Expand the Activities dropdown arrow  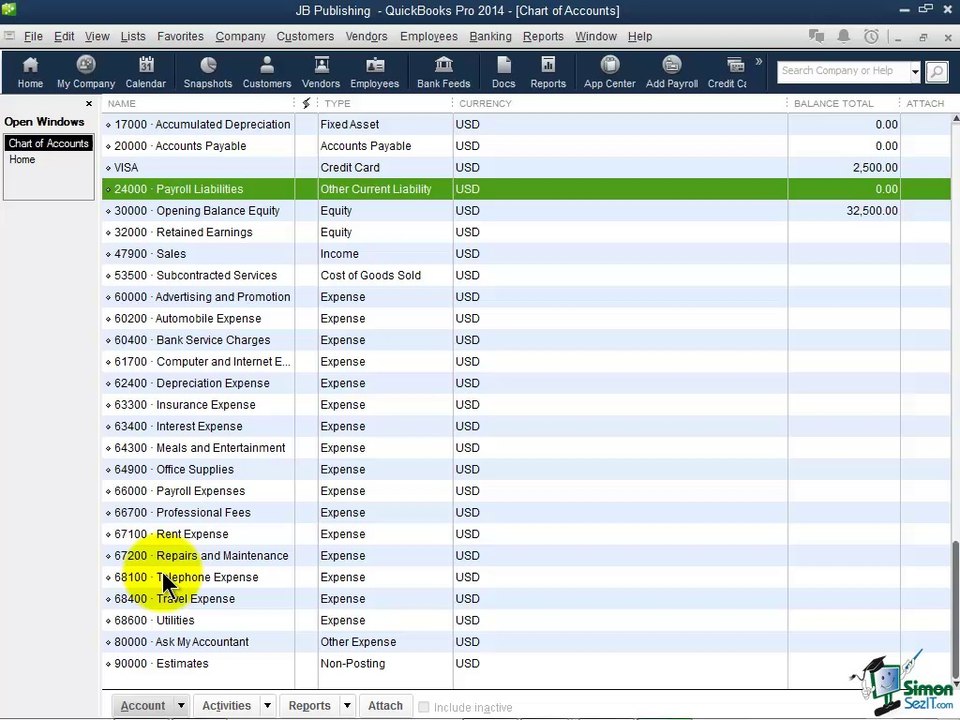(267, 706)
